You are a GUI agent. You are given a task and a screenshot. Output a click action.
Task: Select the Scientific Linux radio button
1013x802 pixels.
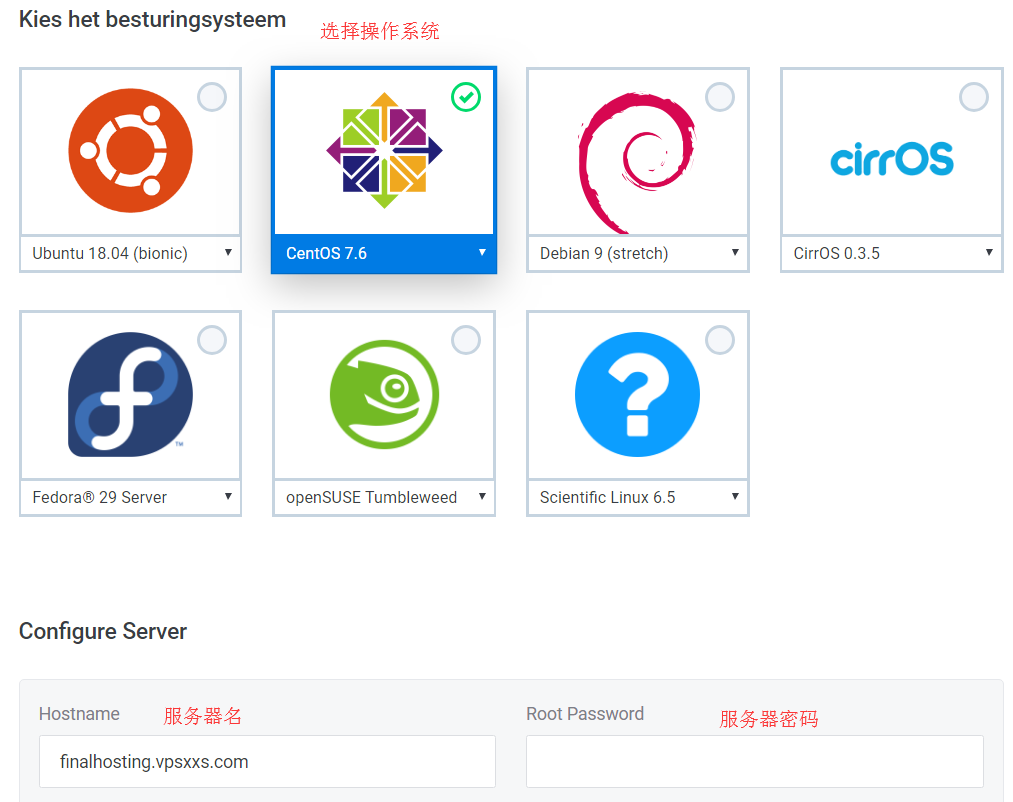(720, 340)
